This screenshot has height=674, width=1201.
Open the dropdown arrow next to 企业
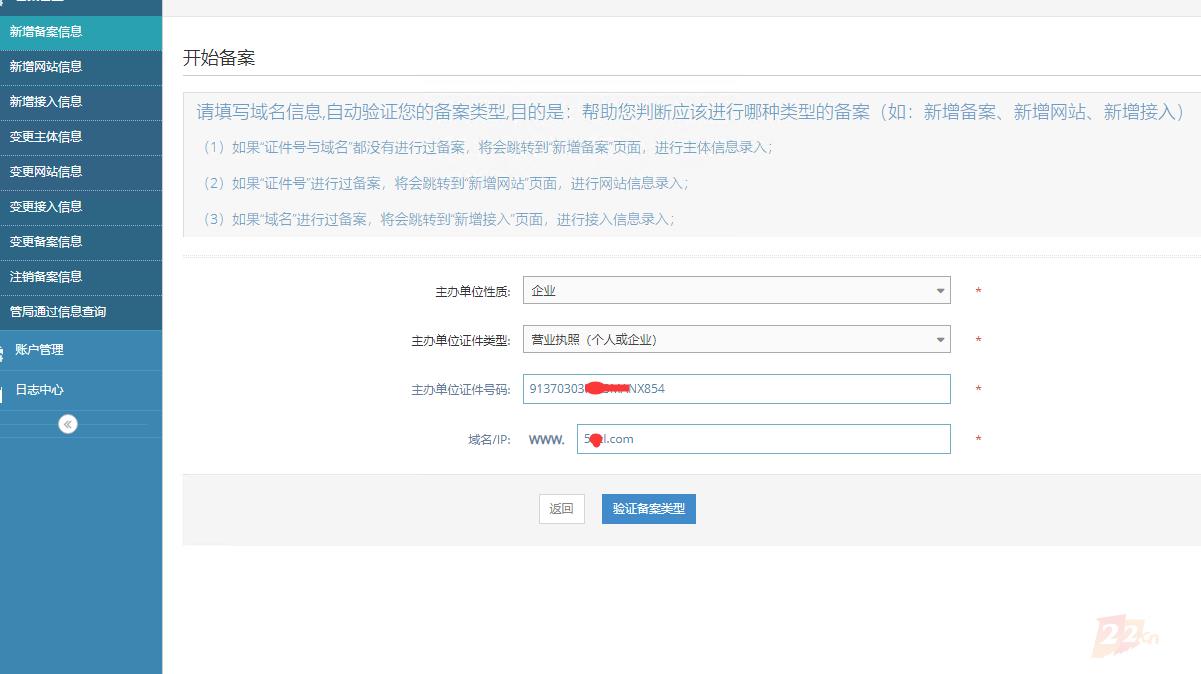point(939,289)
